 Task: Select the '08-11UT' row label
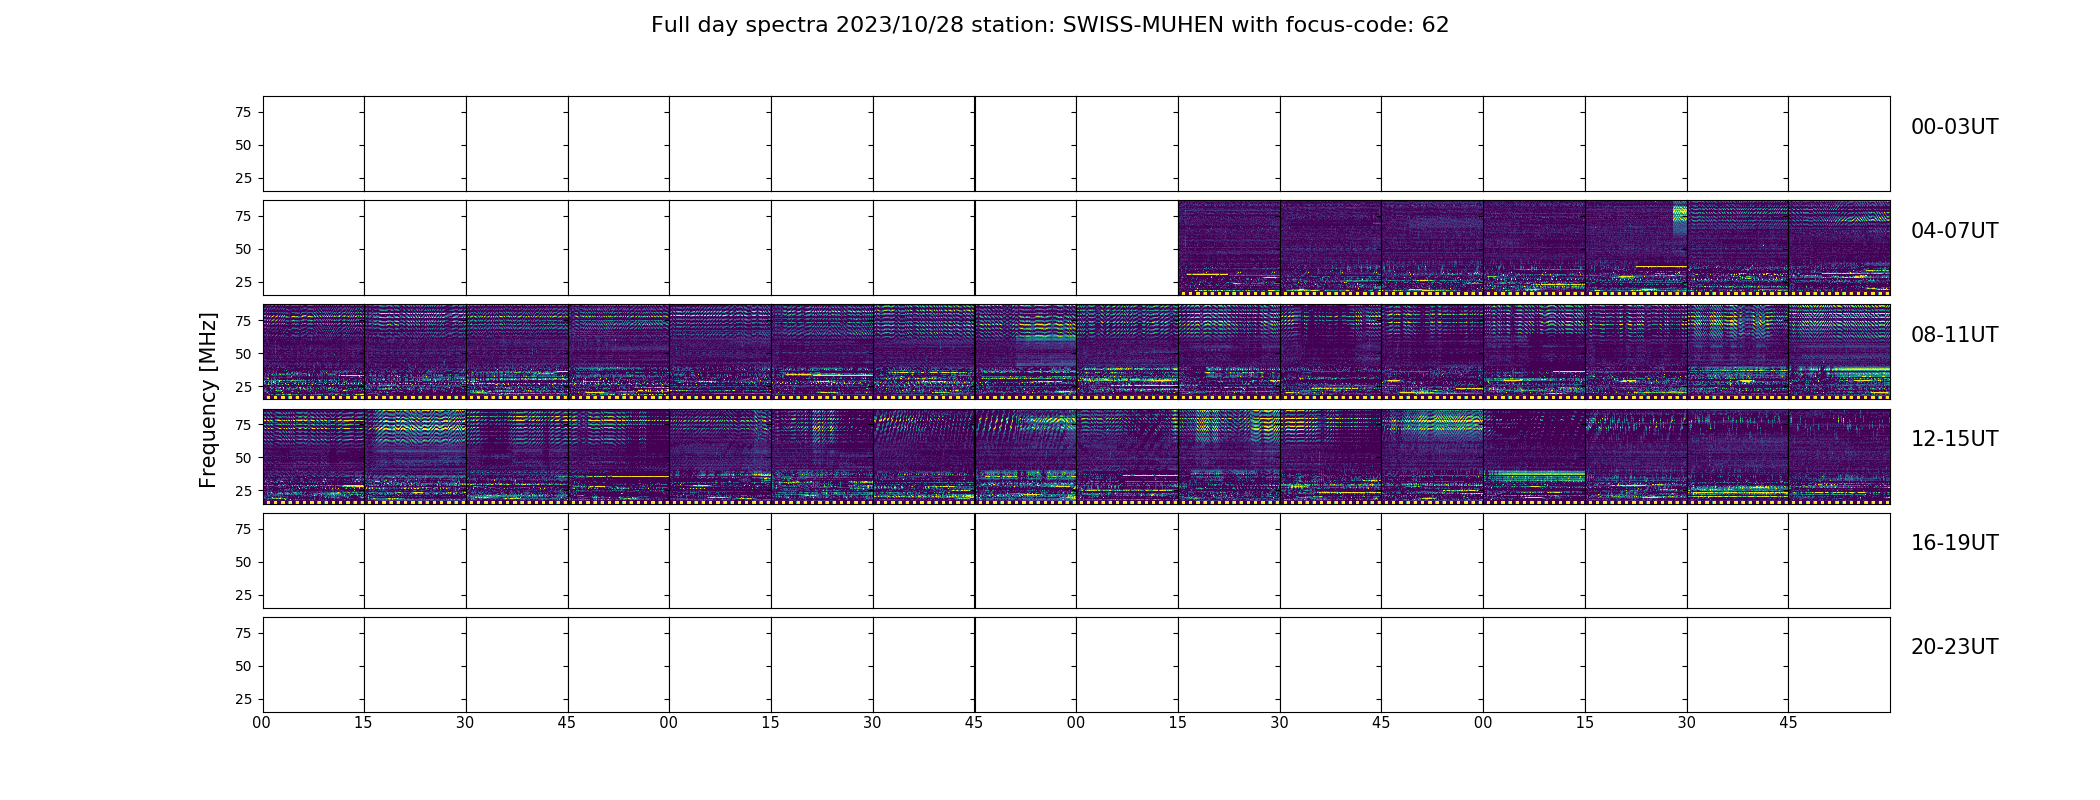[x=1954, y=335]
